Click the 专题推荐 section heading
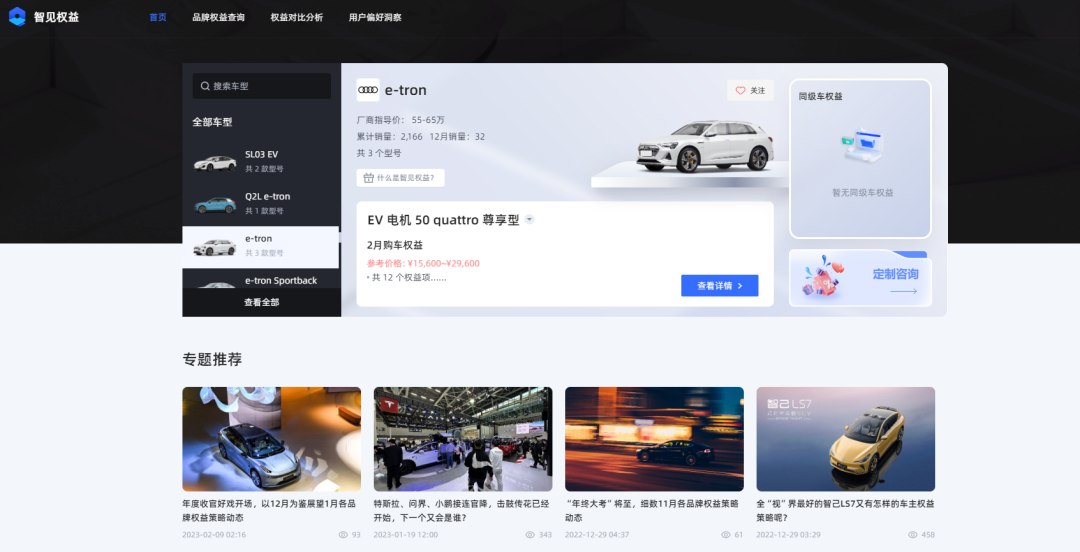Image resolution: width=1080 pixels, height=552 pixels. coord(212,359)
